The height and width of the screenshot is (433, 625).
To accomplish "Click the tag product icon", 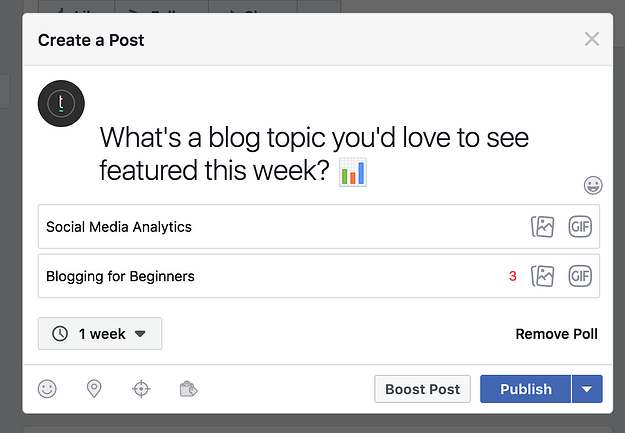I will pyautogui.click(x=189, y=389).
